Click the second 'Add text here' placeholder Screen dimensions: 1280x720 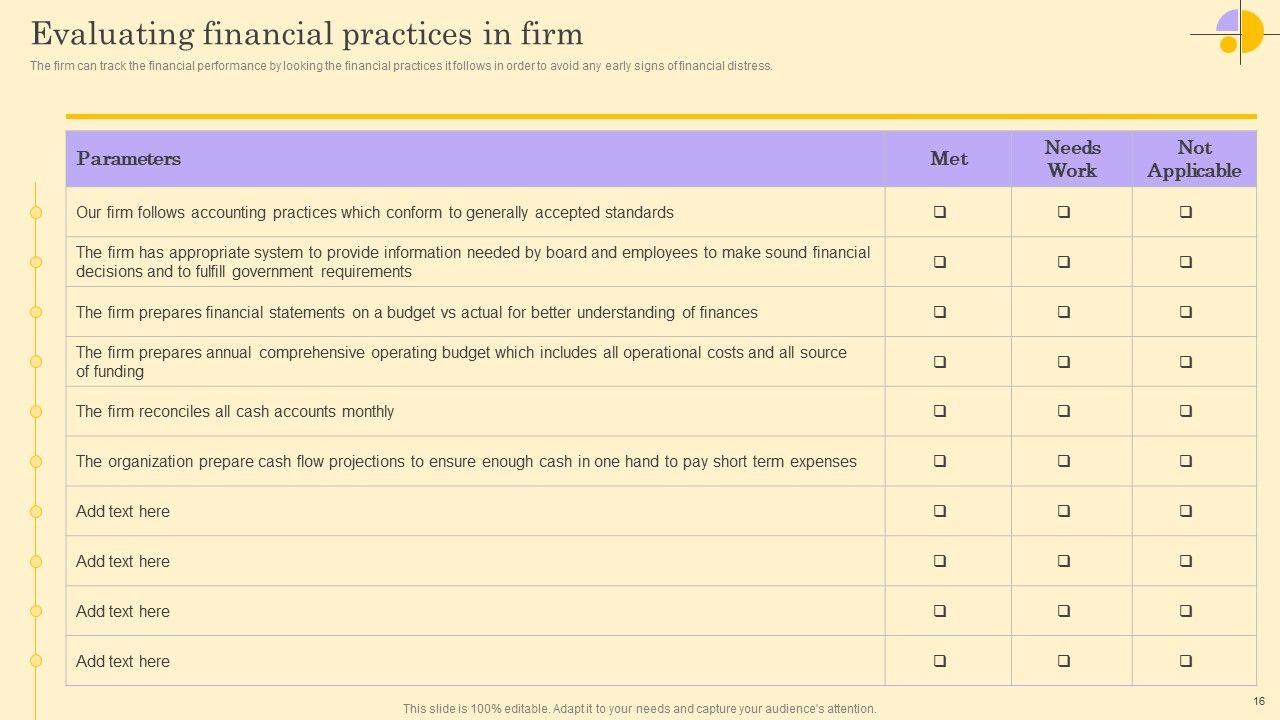tap(123, 561)
